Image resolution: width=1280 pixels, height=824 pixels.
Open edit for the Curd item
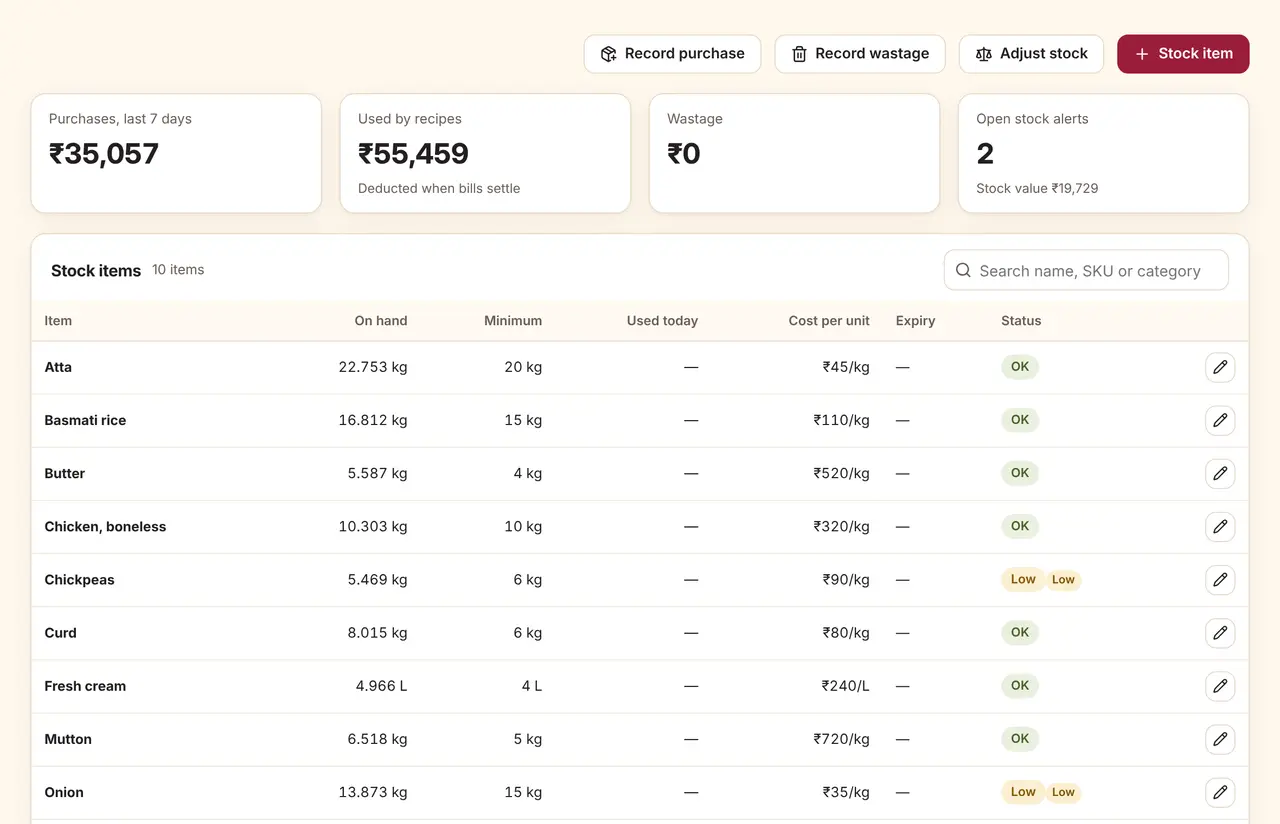(1220, 633)
